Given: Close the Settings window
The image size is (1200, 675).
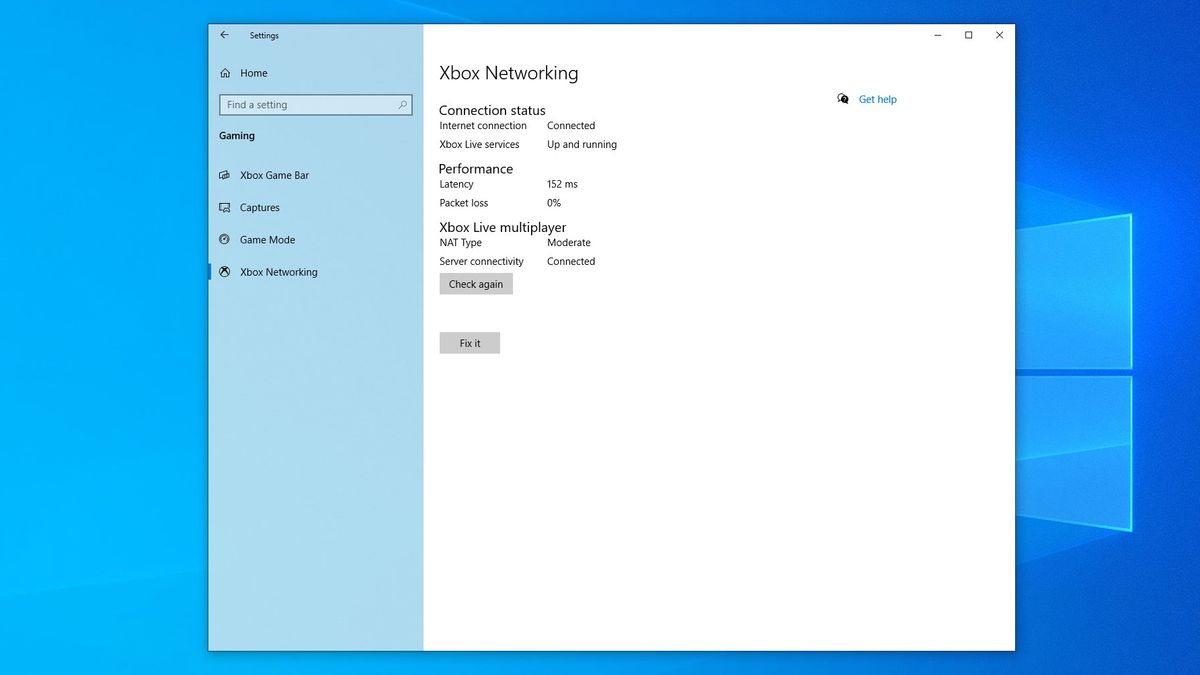Looking at the screenshot, I should (x=999, y=35).
